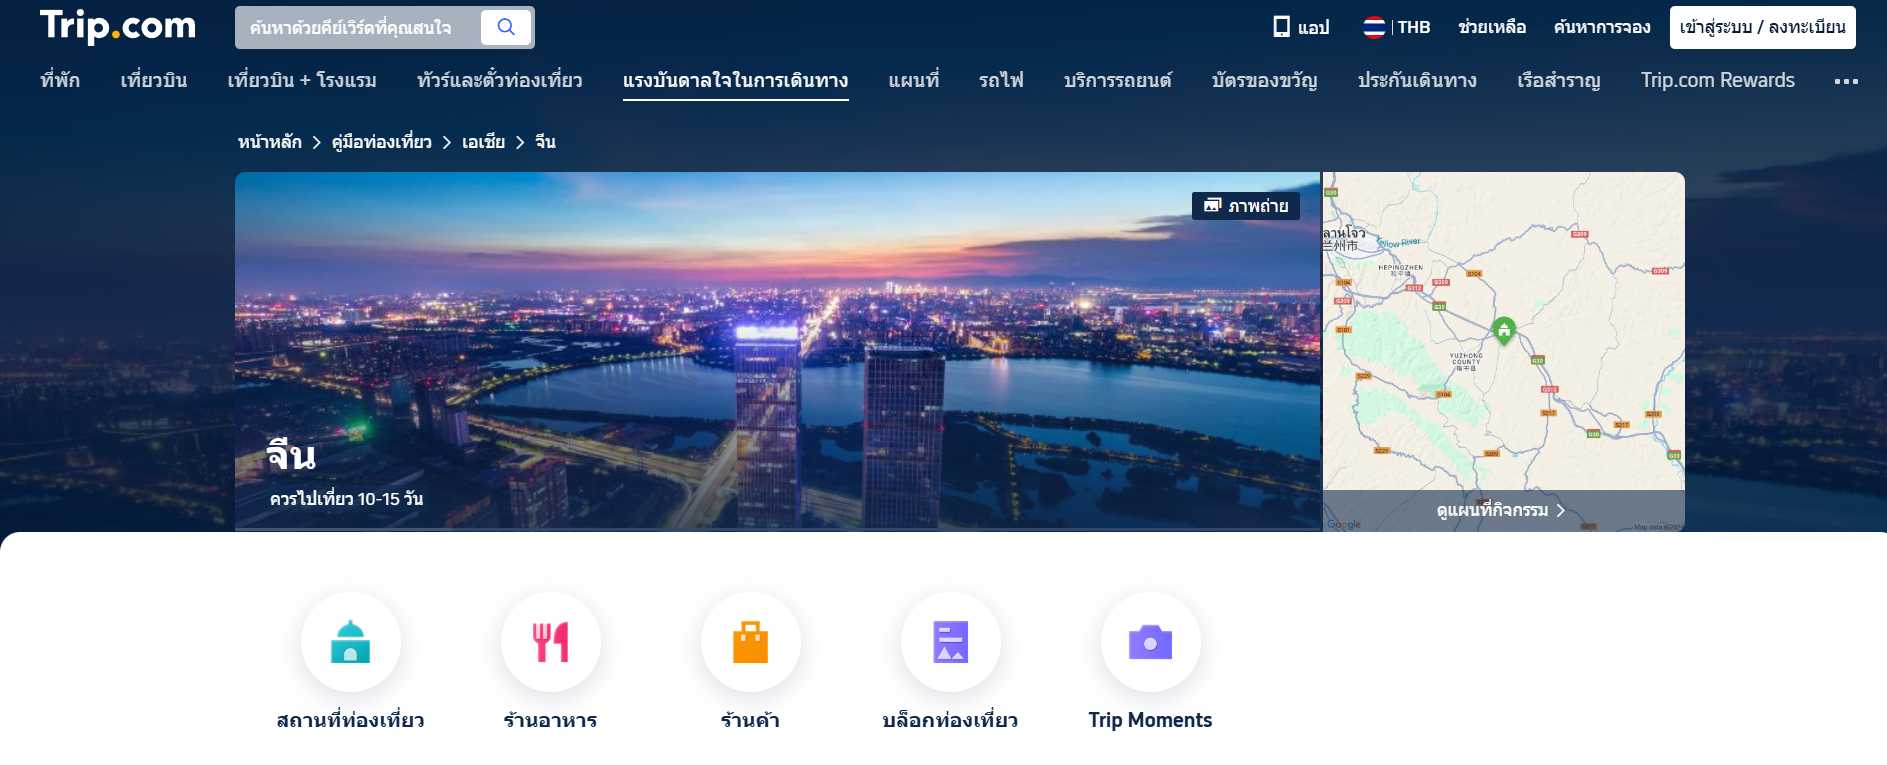Select the เที่ยวบิน menu item
This screenshot has width=1887, height=765.
pos(154,80)
